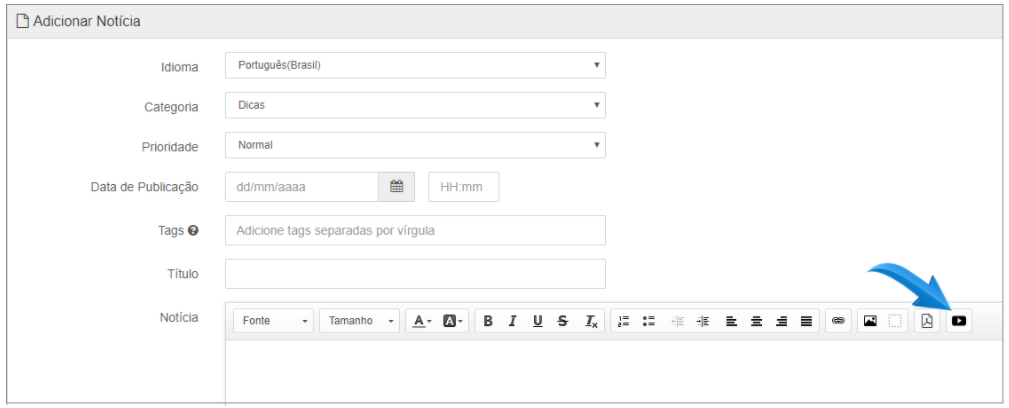Expand the Categoria dropdown showing Dicas
Image resolution: width=1009 pixels, height=408 pixels.
pyautogui.click(x=415, y=105)
